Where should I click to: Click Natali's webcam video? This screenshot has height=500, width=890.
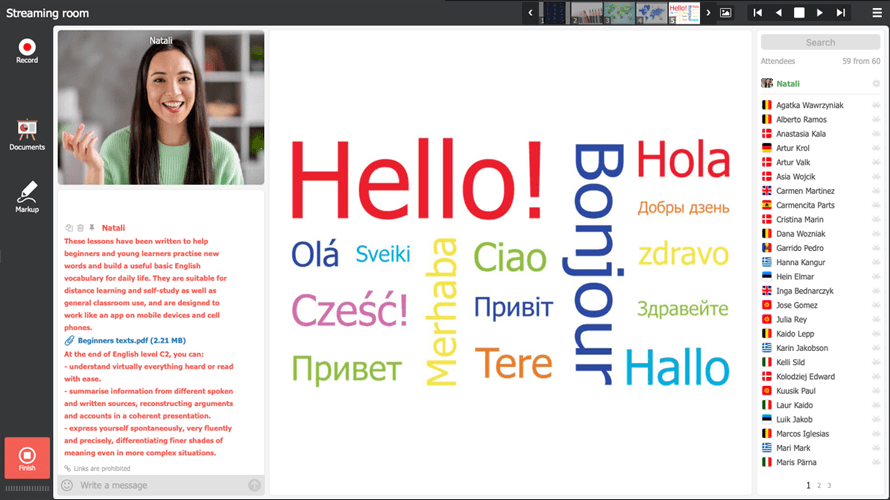(161, 107)
